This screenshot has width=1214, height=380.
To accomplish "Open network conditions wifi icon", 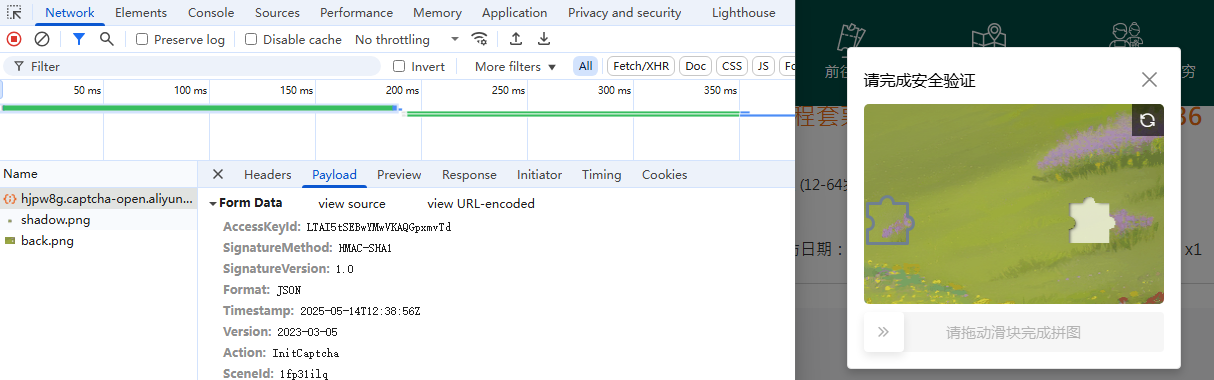I will coord(480,39).
